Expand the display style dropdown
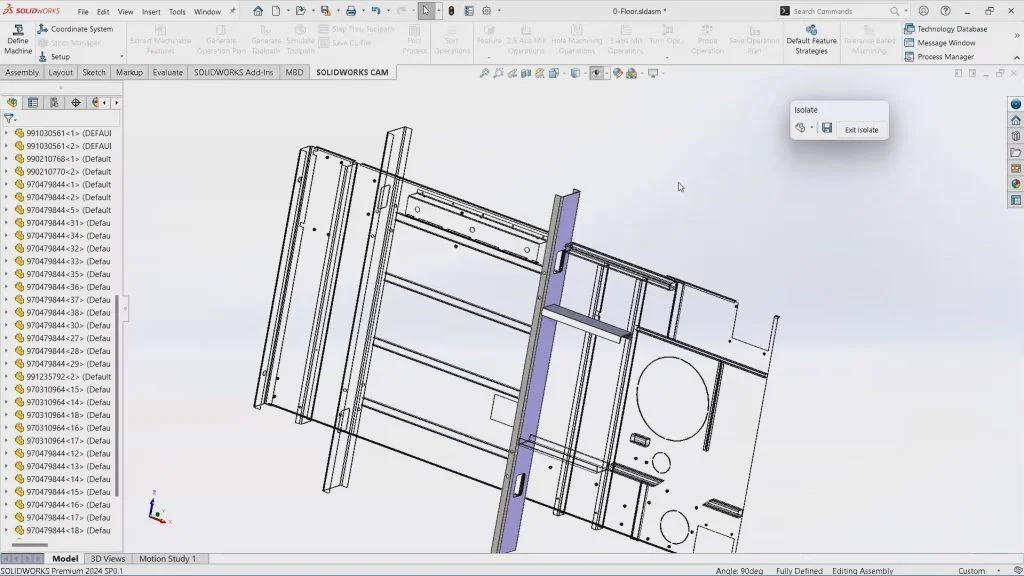 pyautogui.click(x=585, y=72)
